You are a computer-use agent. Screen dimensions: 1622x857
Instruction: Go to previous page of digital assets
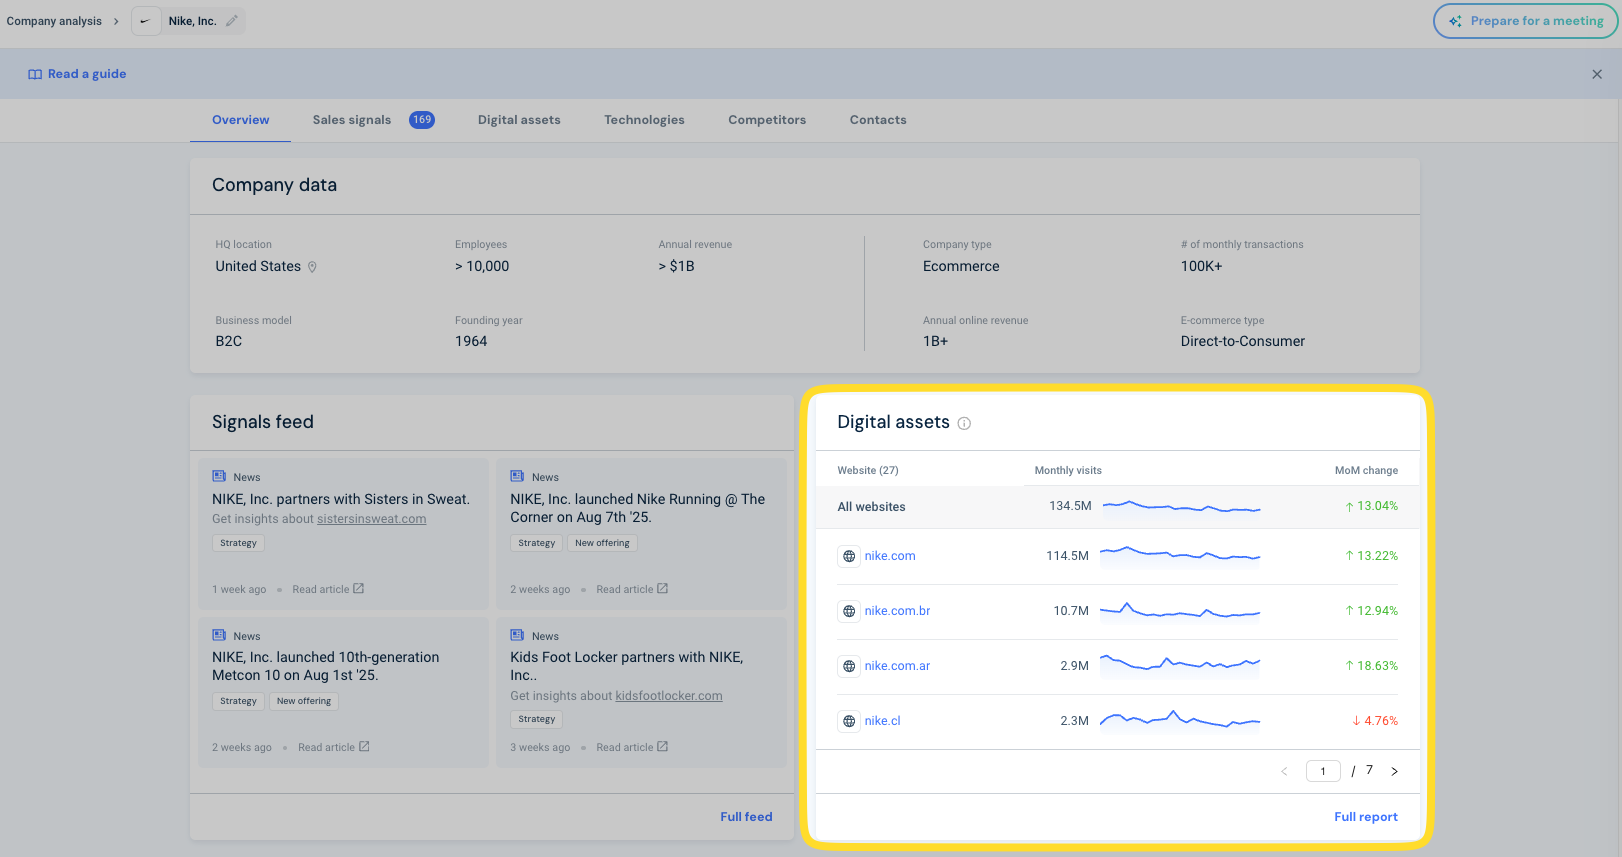click(x=1284, y=771)
